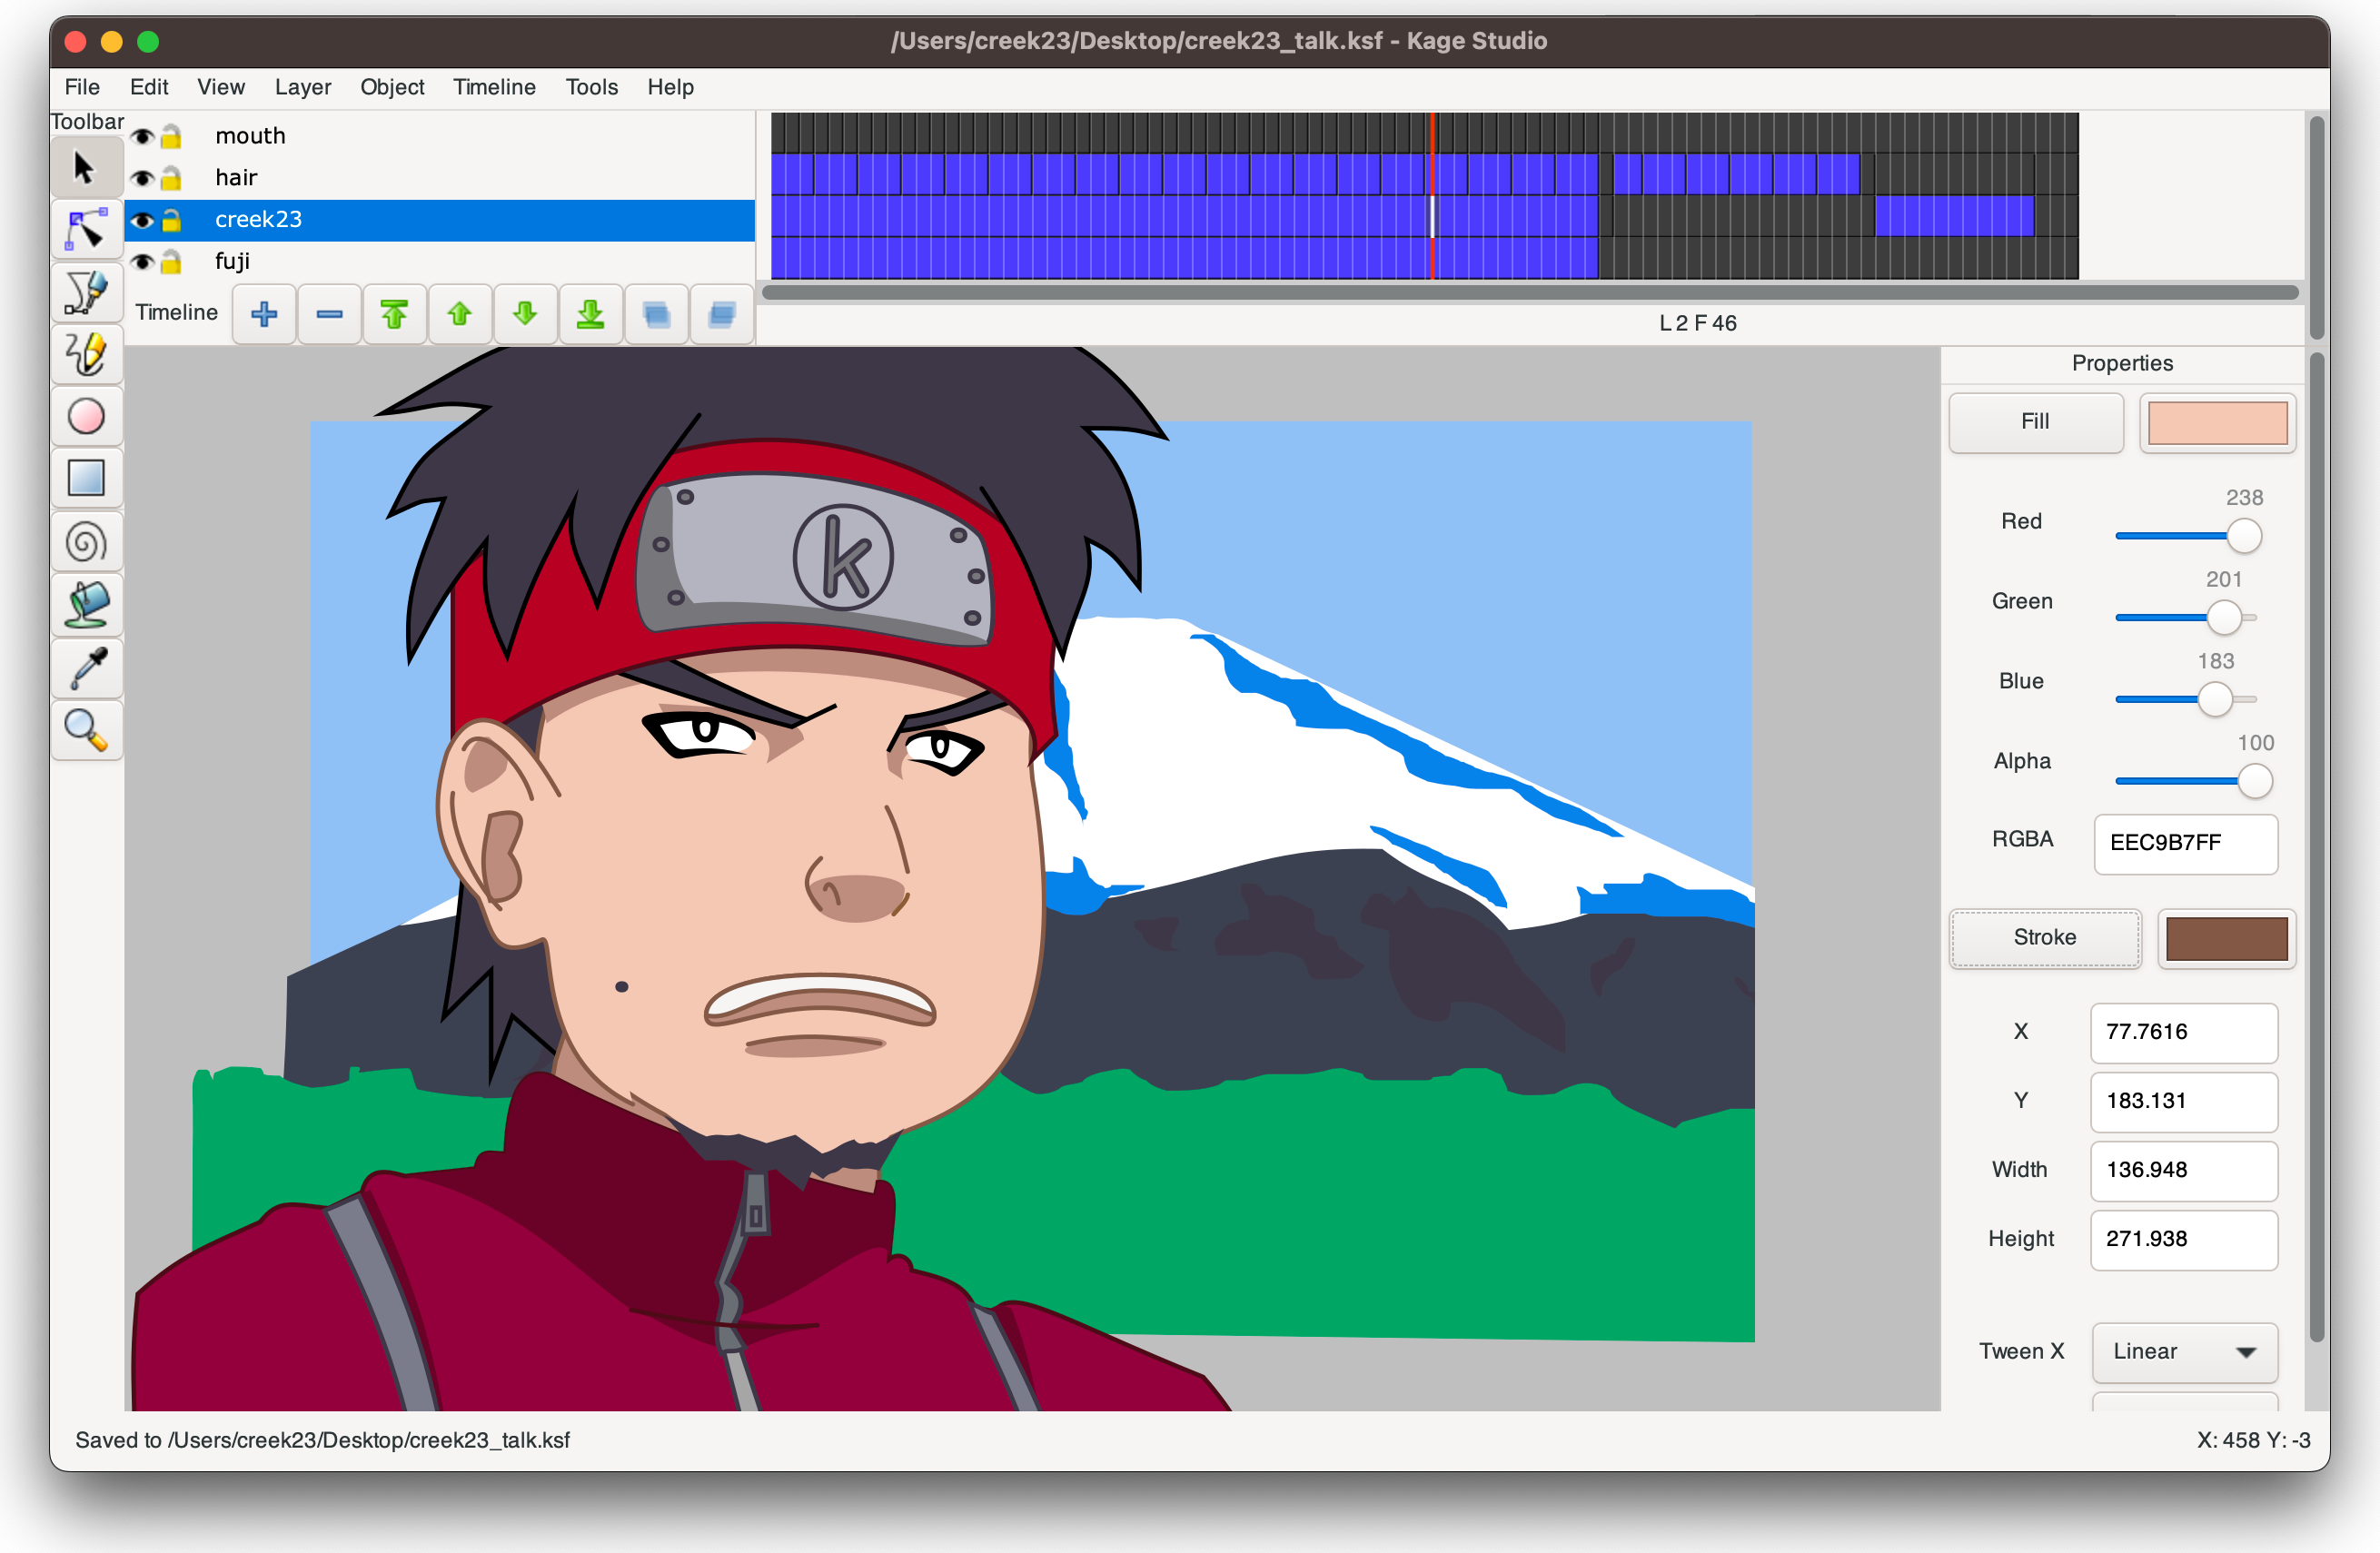Toggle visibility of the mouth layer
This screenshot has height=1553, width=2380.
(144, 134)
